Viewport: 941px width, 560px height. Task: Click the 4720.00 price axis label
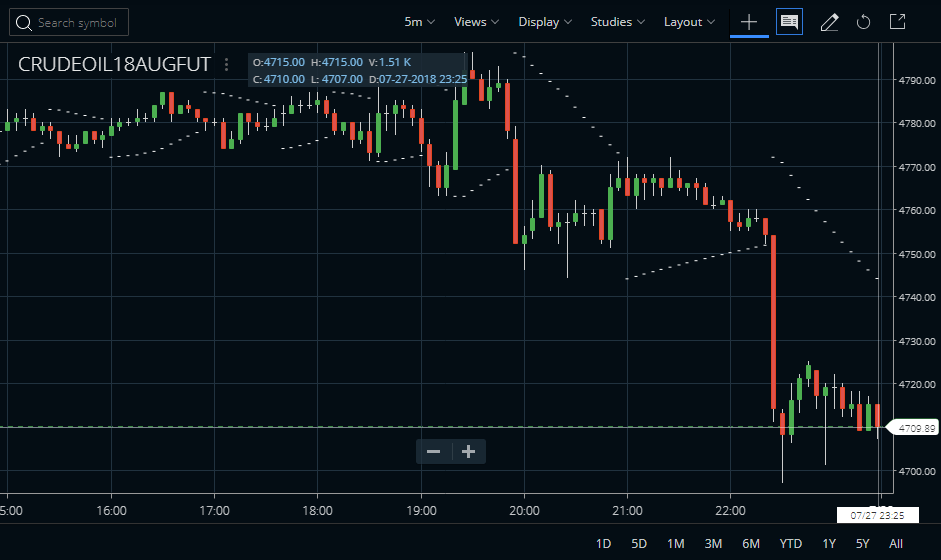pyautogui.click(x=917, y=385)
